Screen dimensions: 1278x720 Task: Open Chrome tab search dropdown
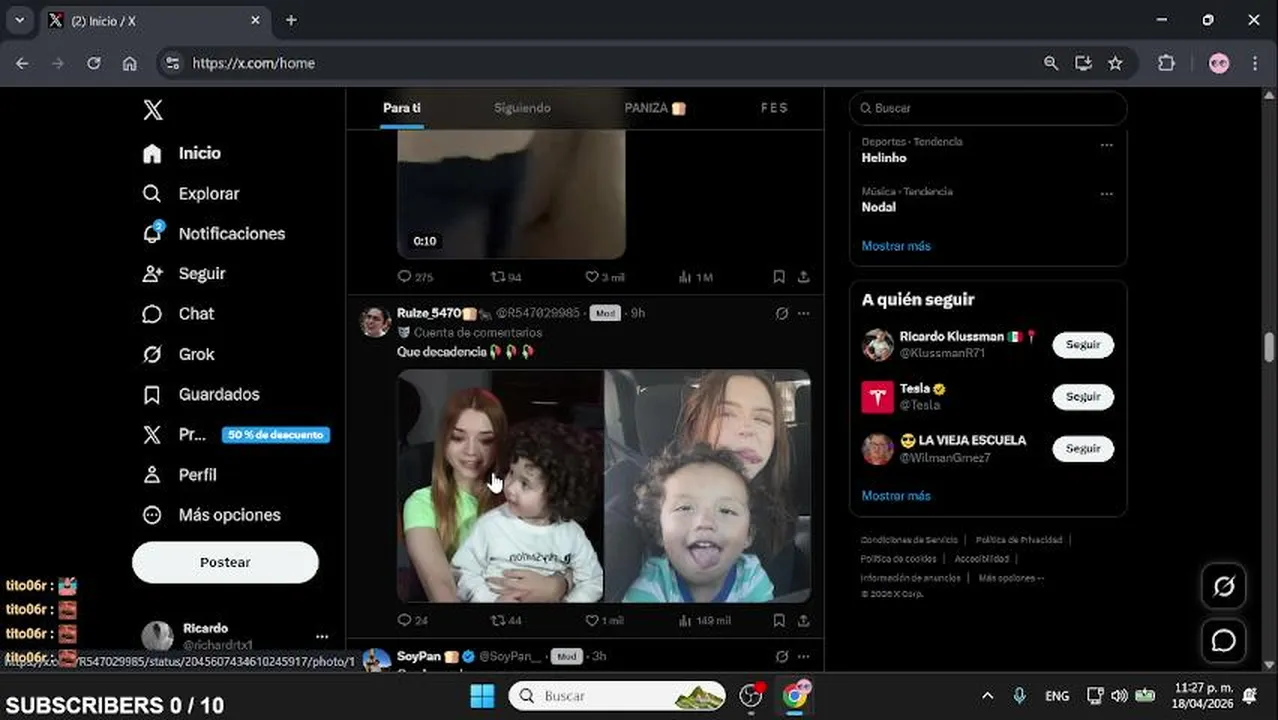[19, 20]
